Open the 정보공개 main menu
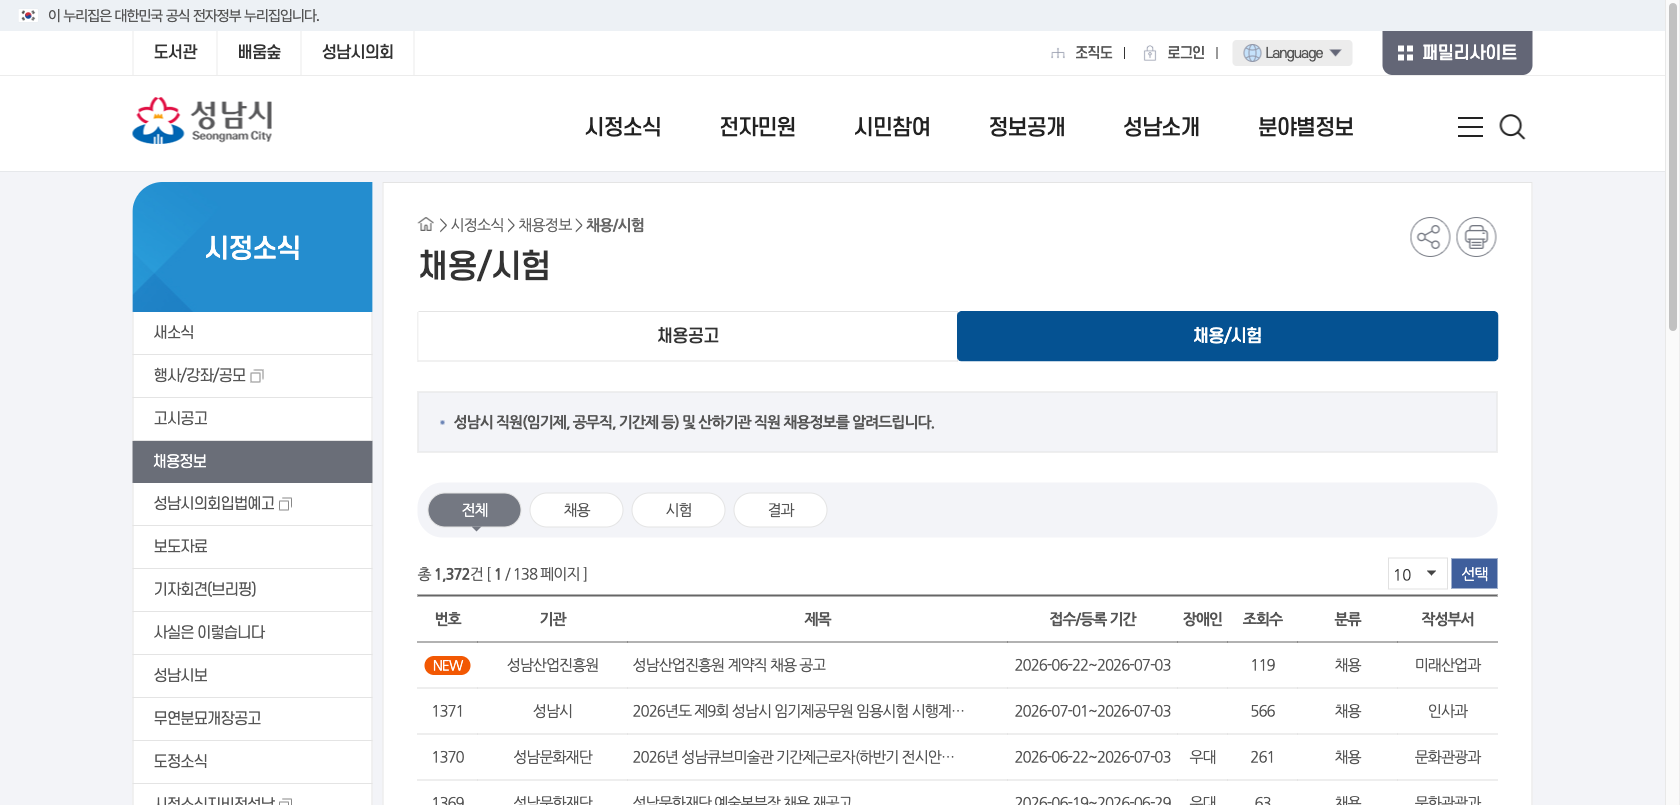This screenshot has height=805, width=1680. point(1027,127)
